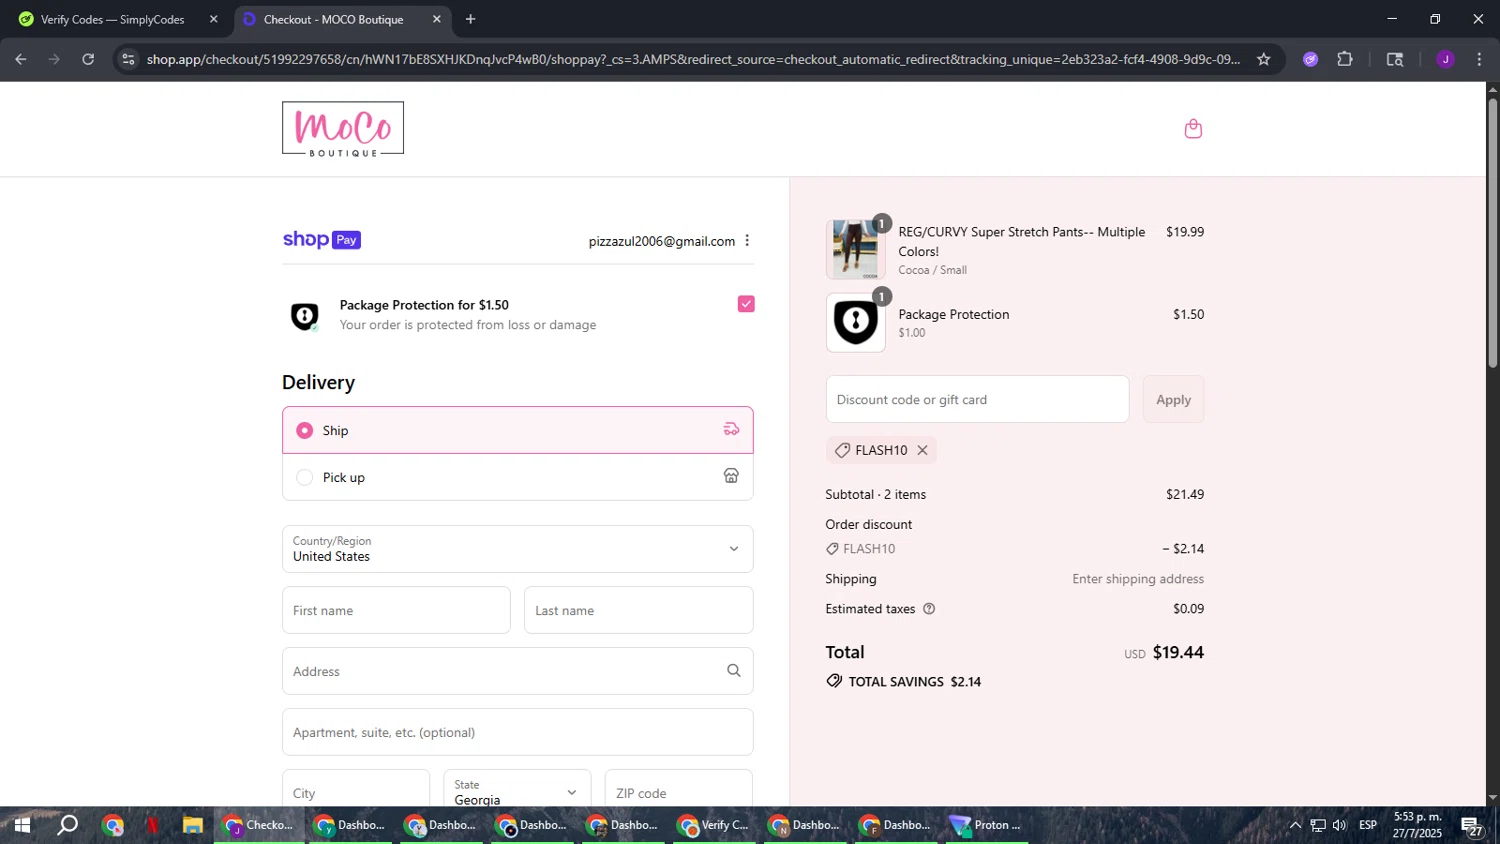The width and height of the screenshot is (1500, 844).
Task: Open the State dropdown
Action: pos(517,788)
